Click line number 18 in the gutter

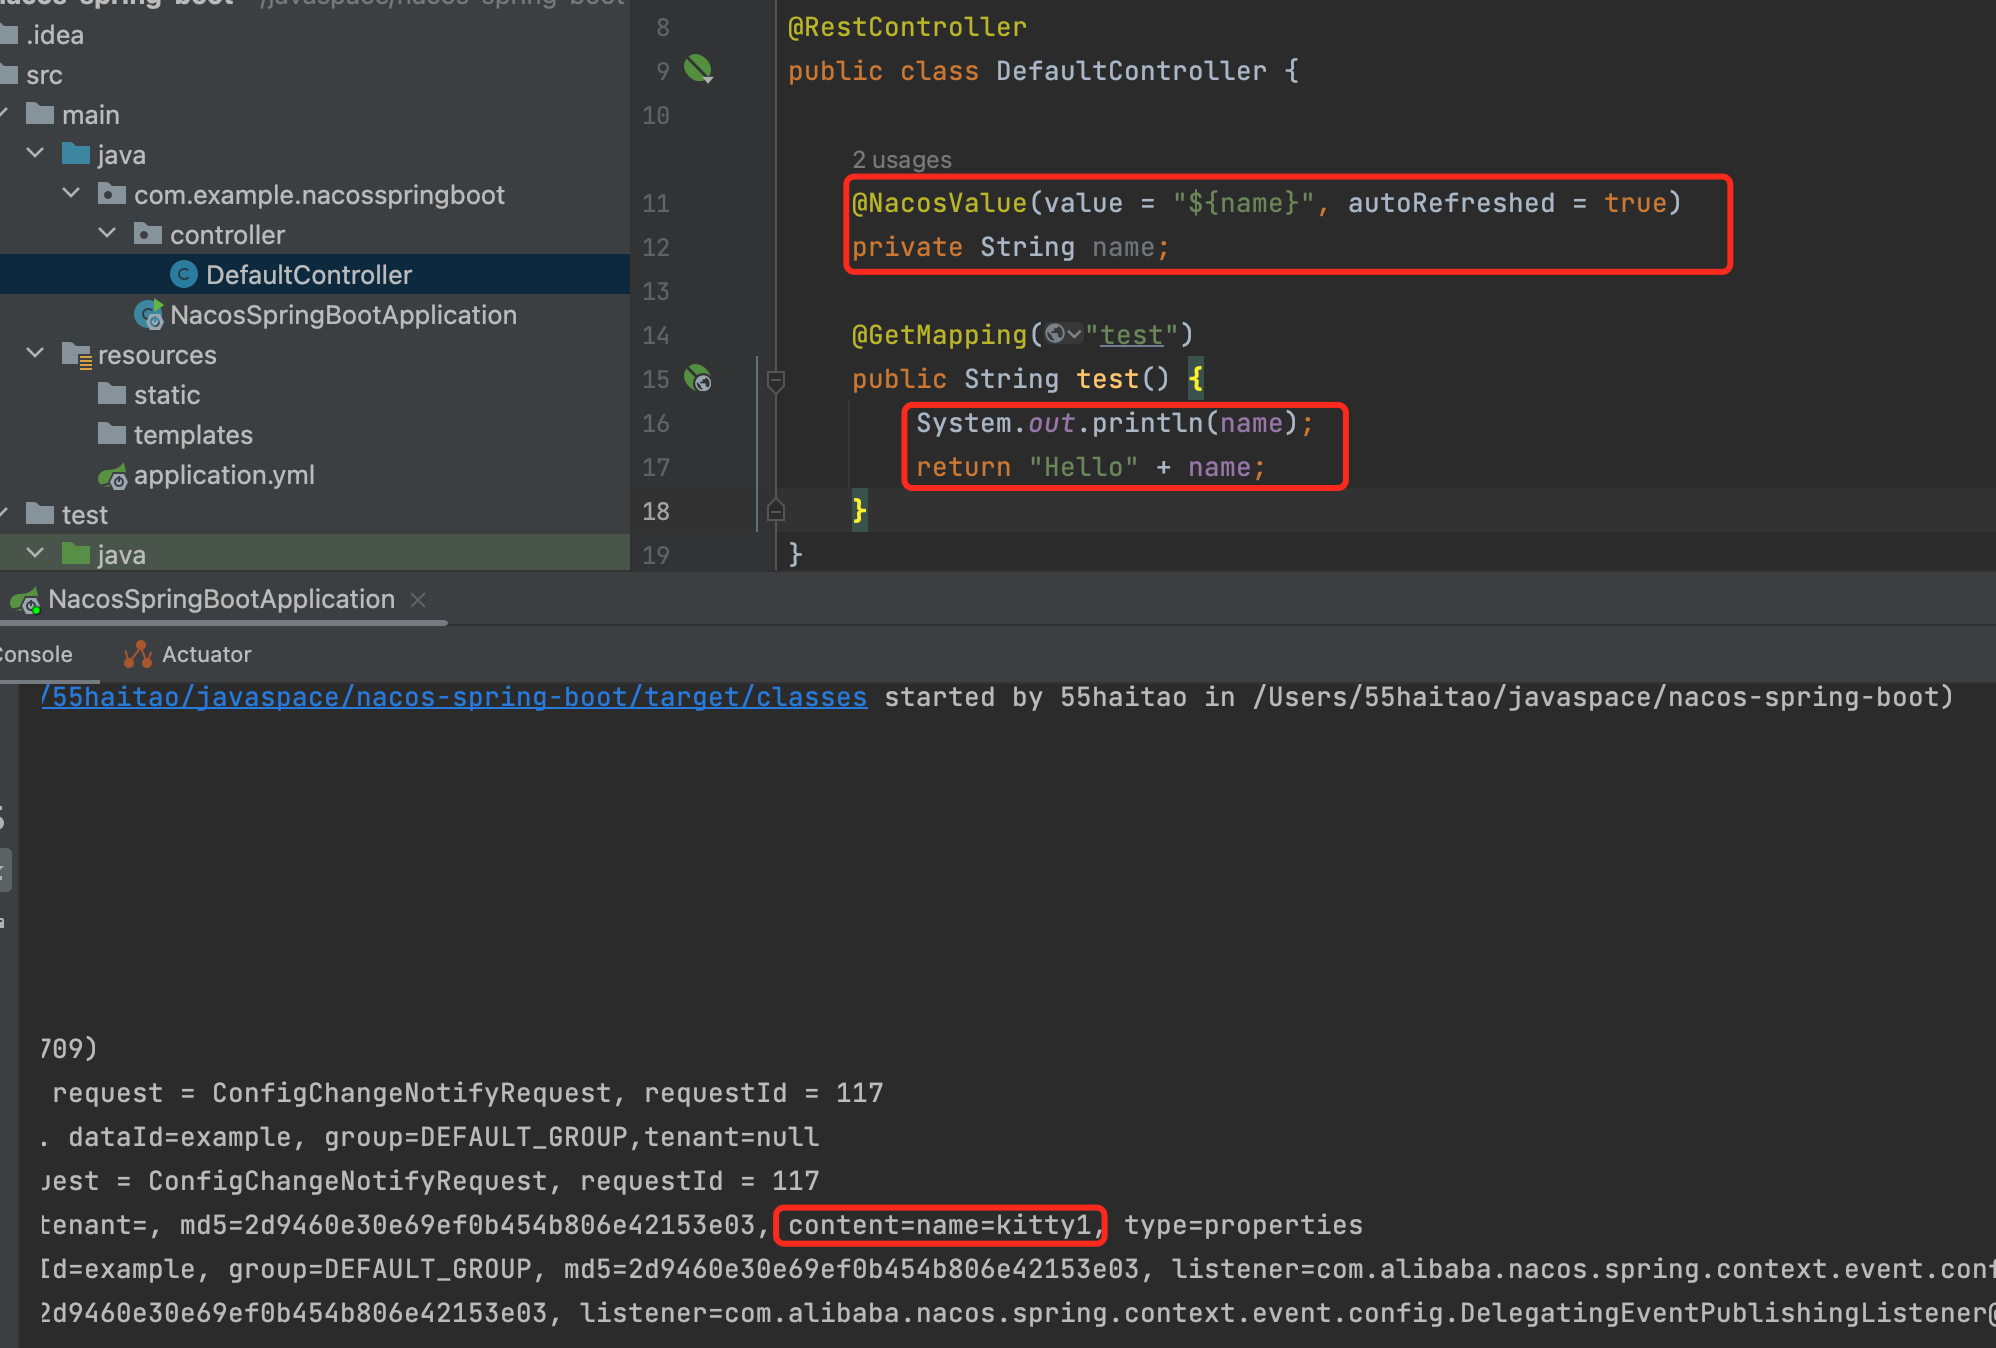[x=656, y=511]
